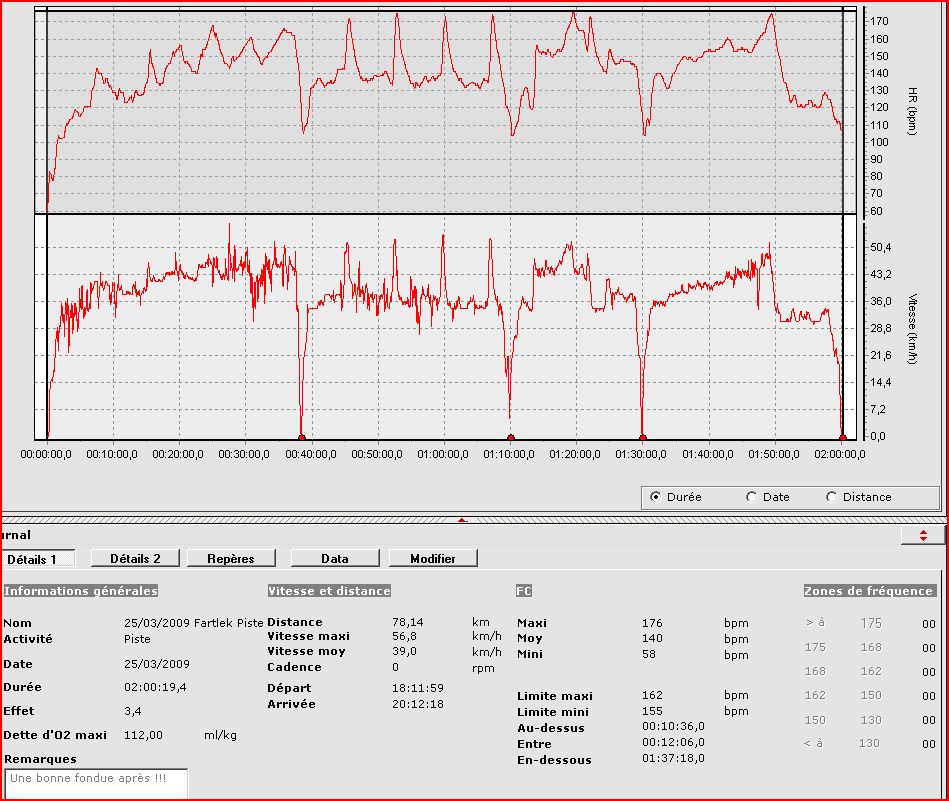Screen dimensions: 949x801
Task: Click the Zones de fréquence section header
Action: [x=869, y=590]
